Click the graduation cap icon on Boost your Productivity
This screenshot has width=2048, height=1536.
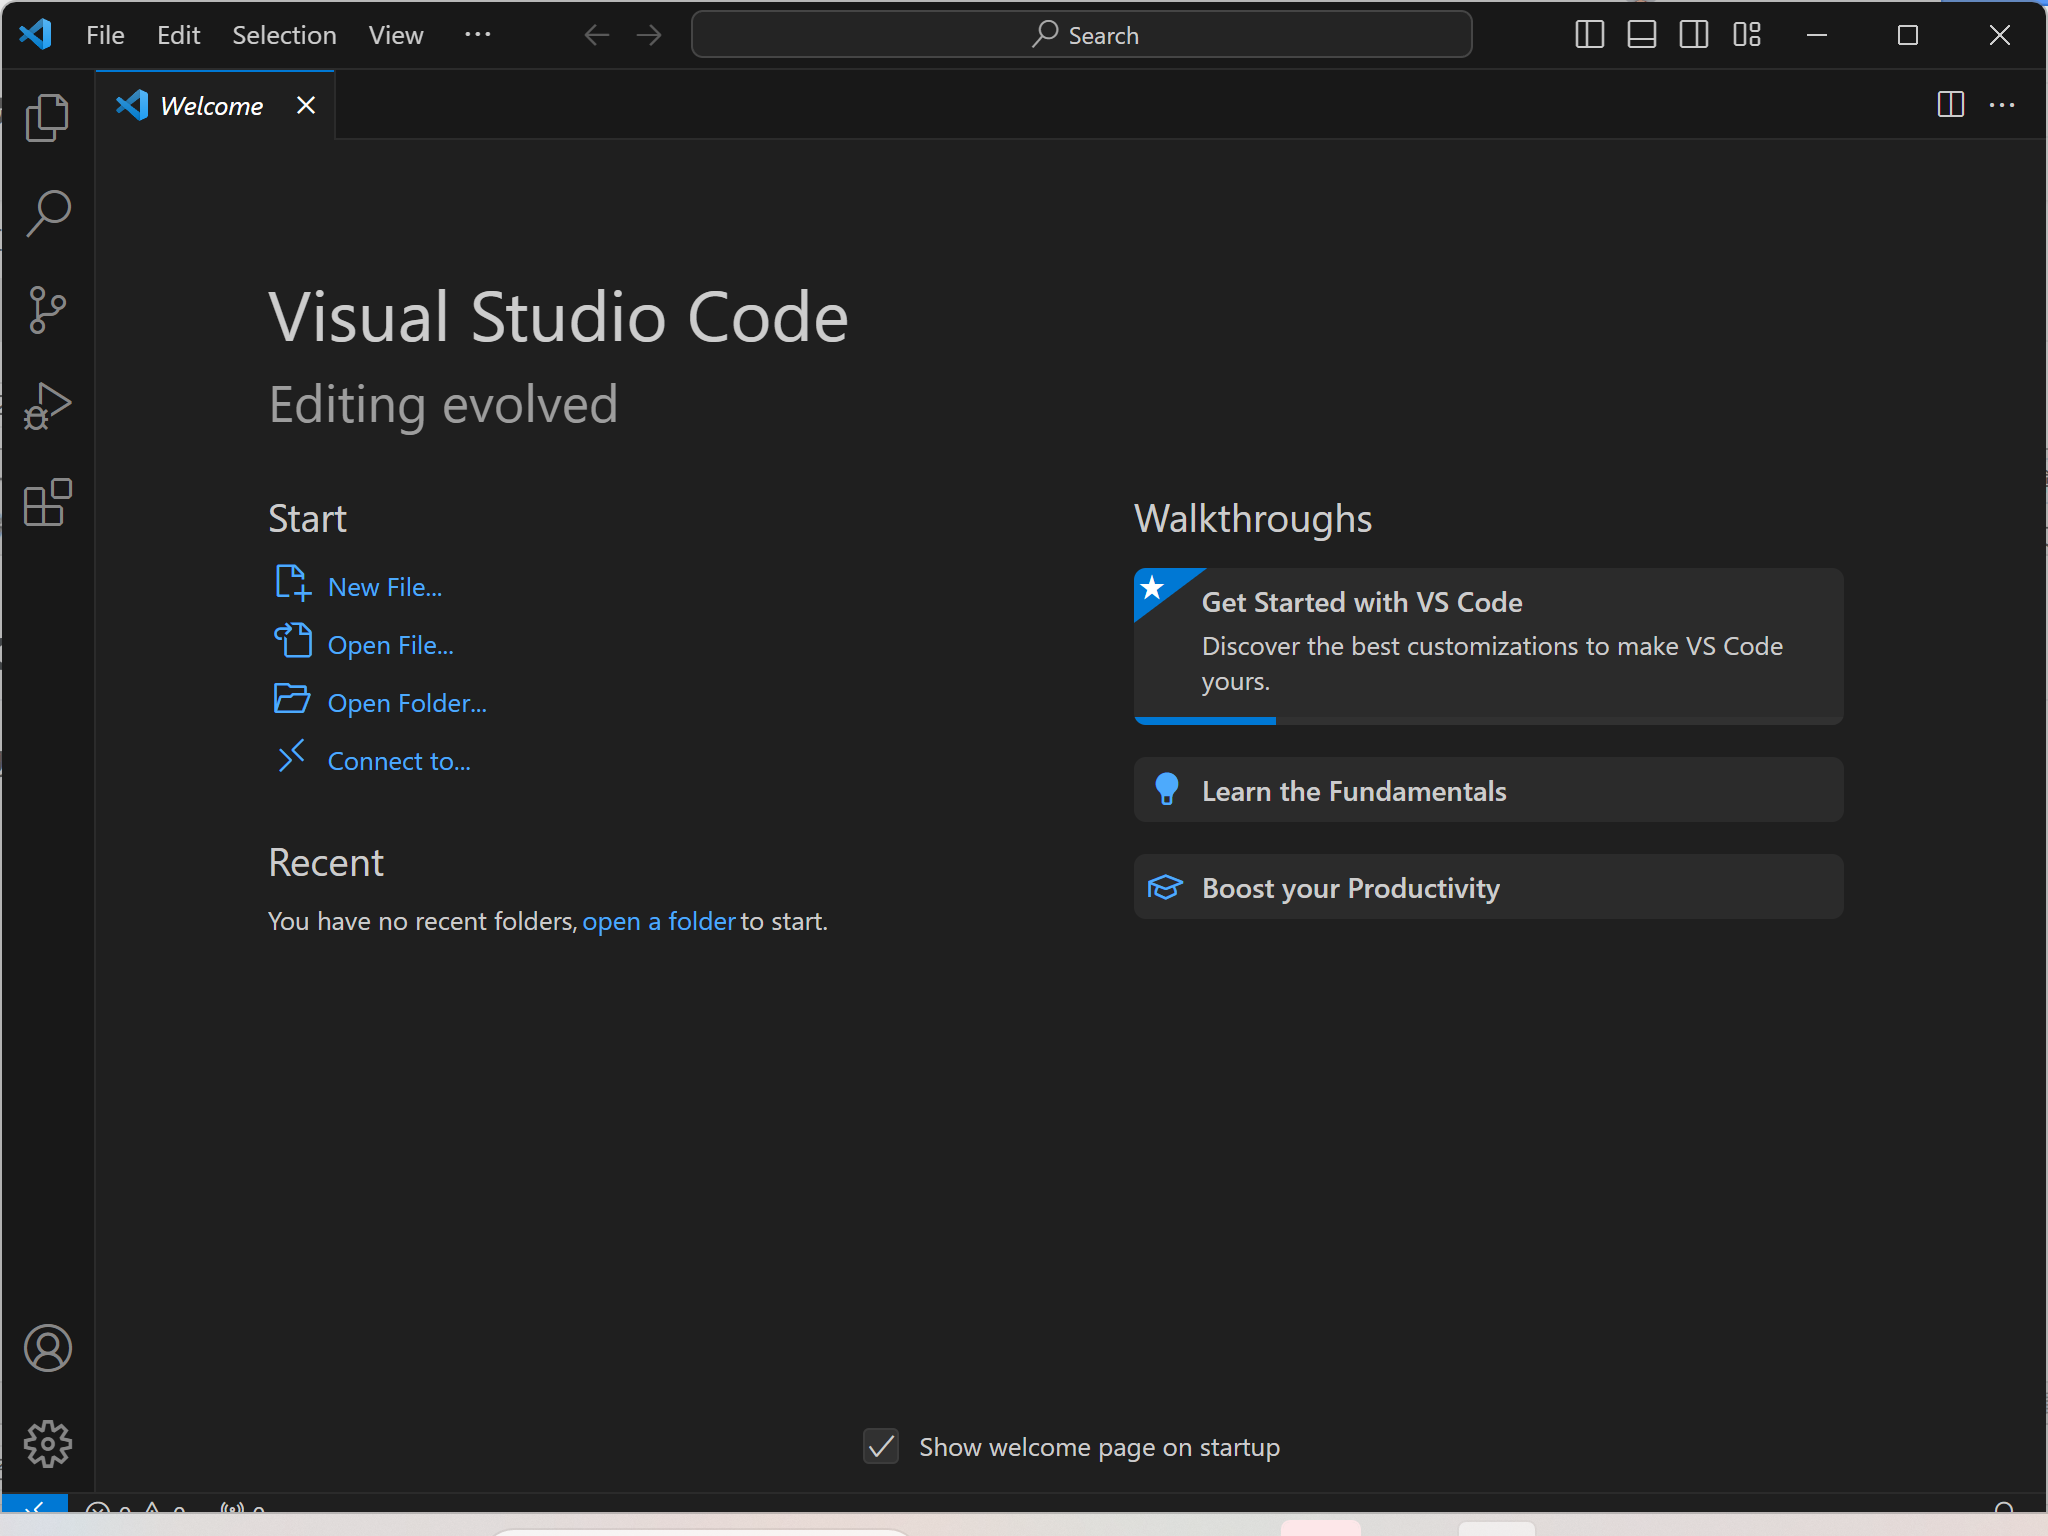click(x=1165, y=887)
